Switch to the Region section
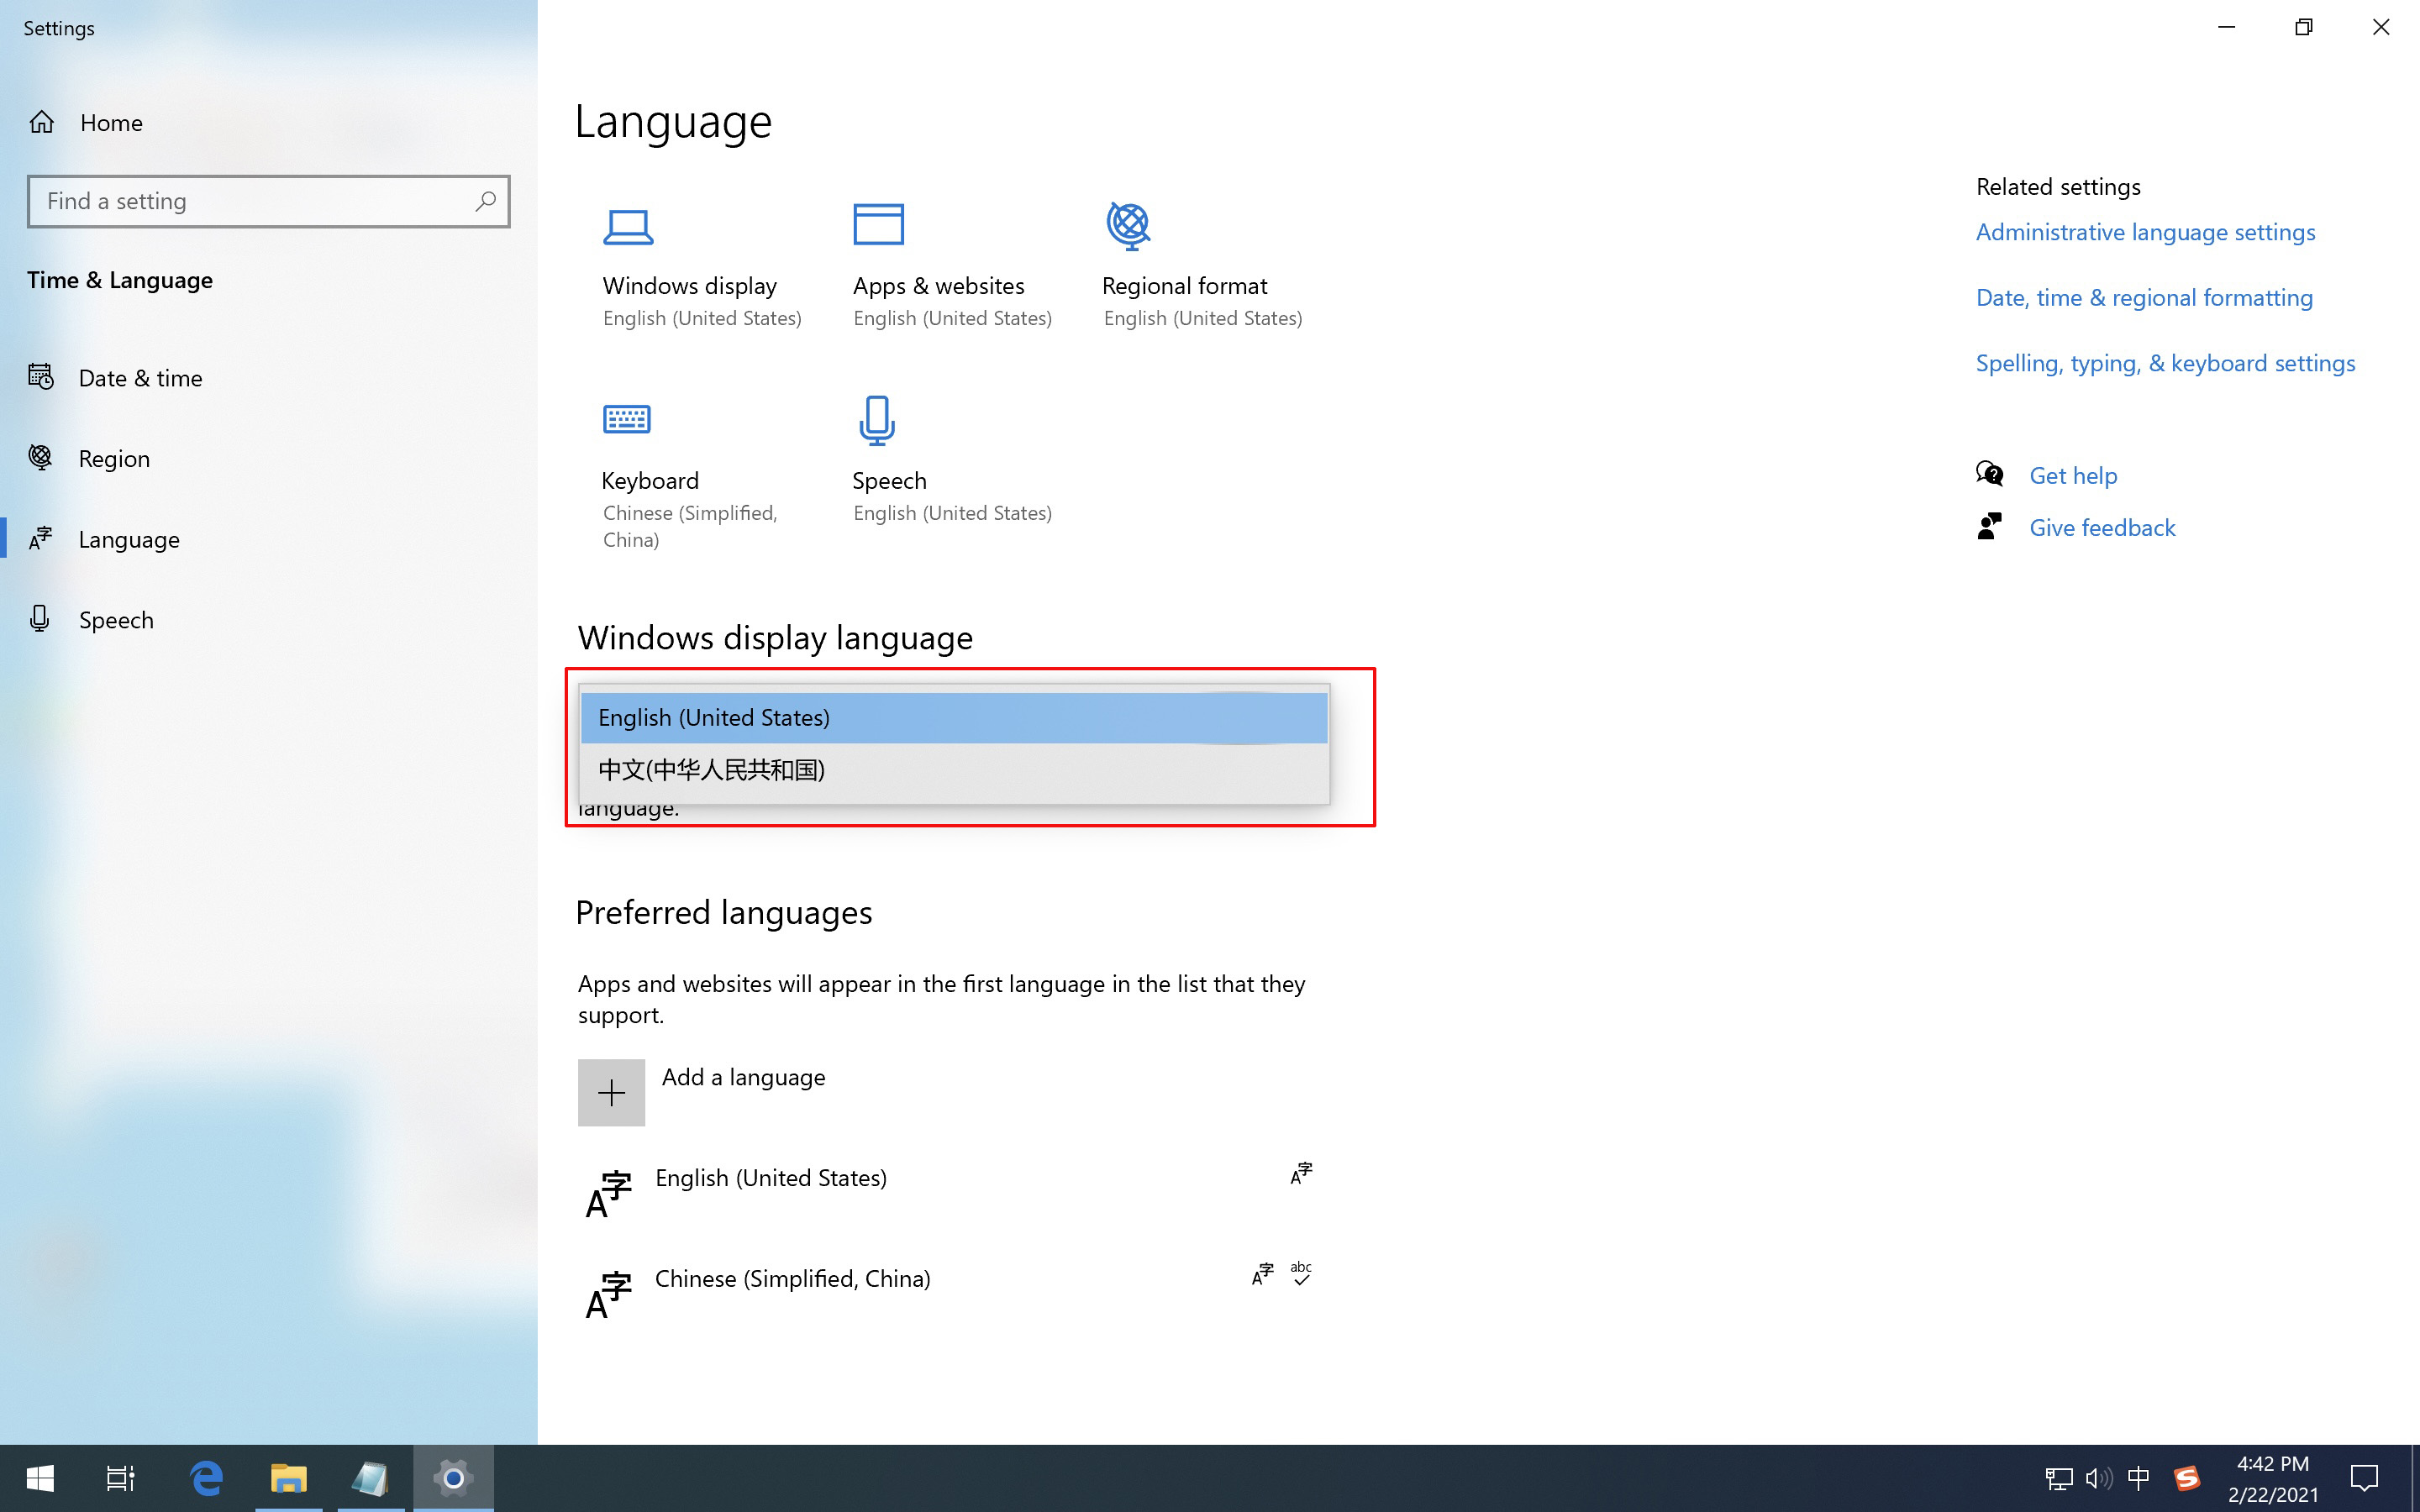This screenshot has height=1512, width=2420. tap(114, 458)
